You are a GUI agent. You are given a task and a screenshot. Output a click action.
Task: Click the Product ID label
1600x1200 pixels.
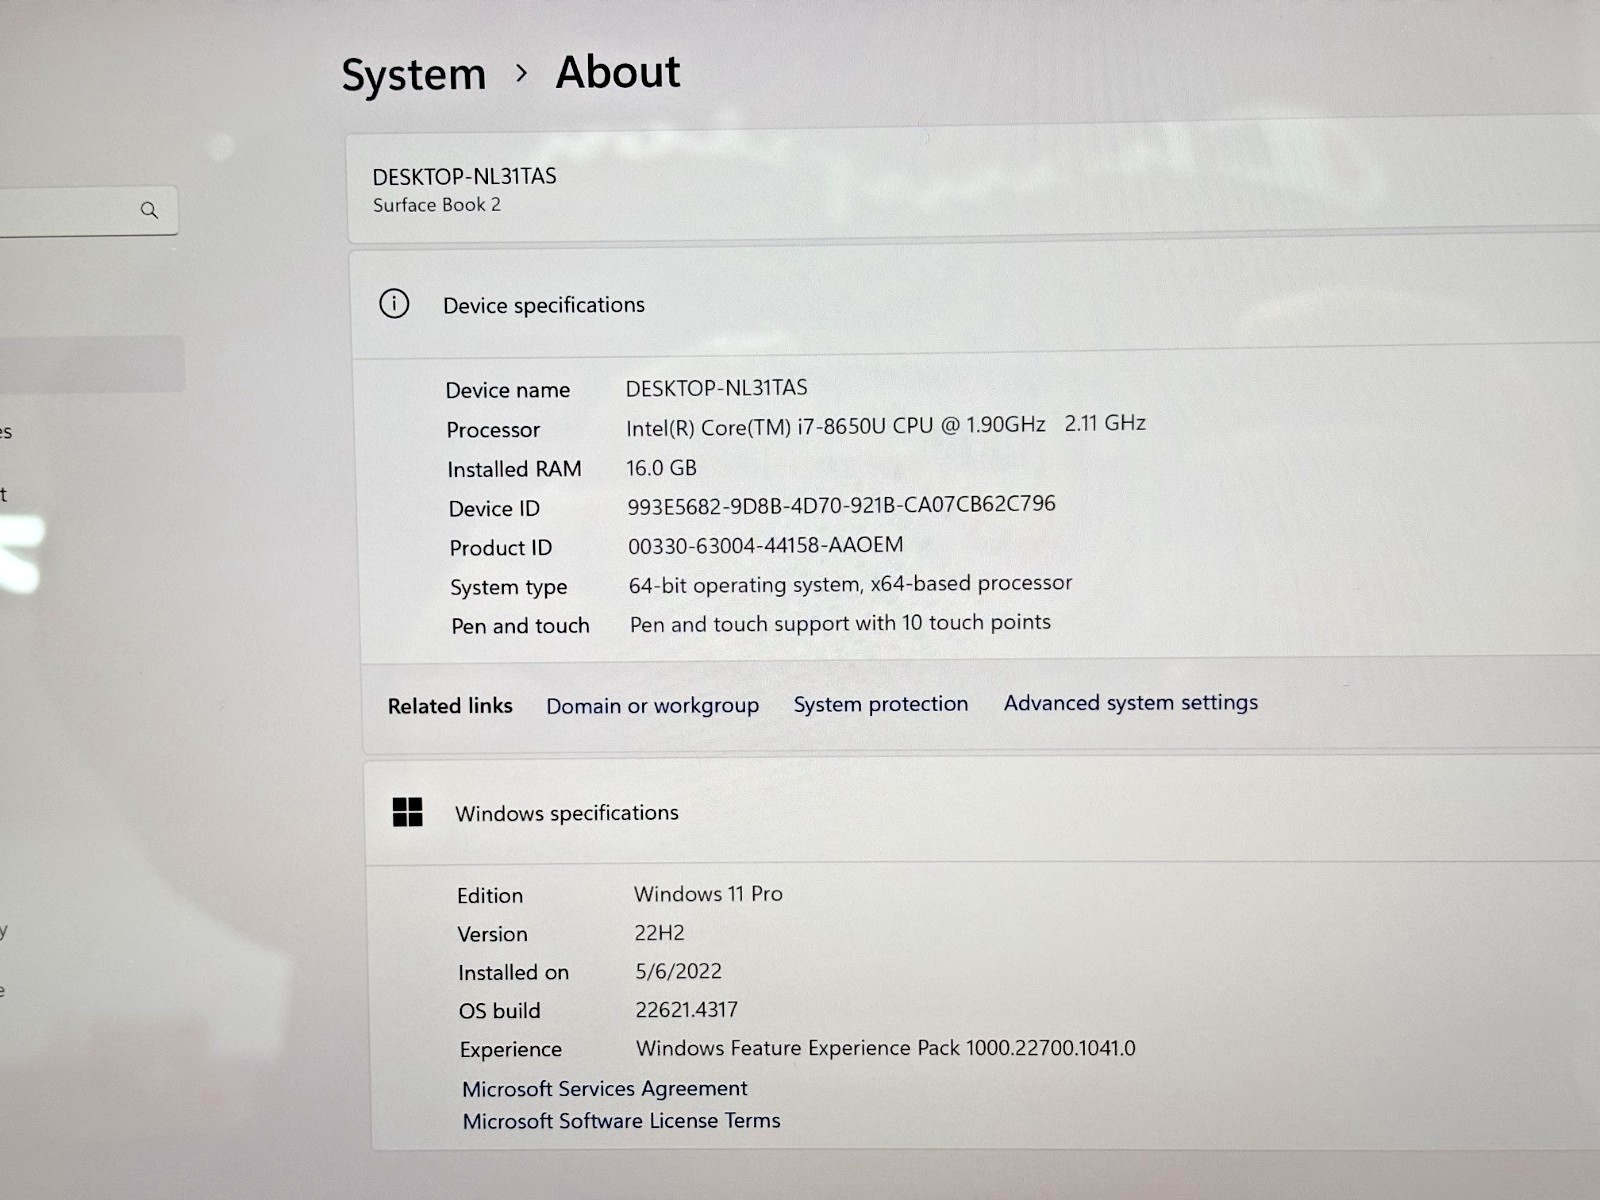point(500,548)
